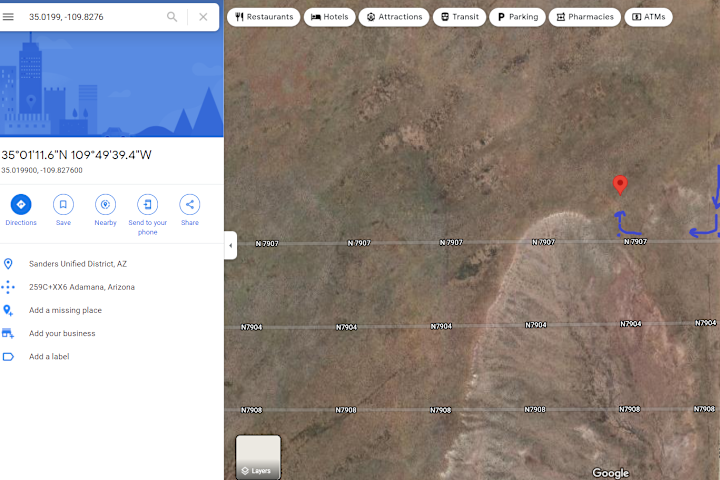Click decimal coordinates 35.019900, -109.827600
Image resolution: width=720 pixels, height=480 pixels.
(42, 170)
